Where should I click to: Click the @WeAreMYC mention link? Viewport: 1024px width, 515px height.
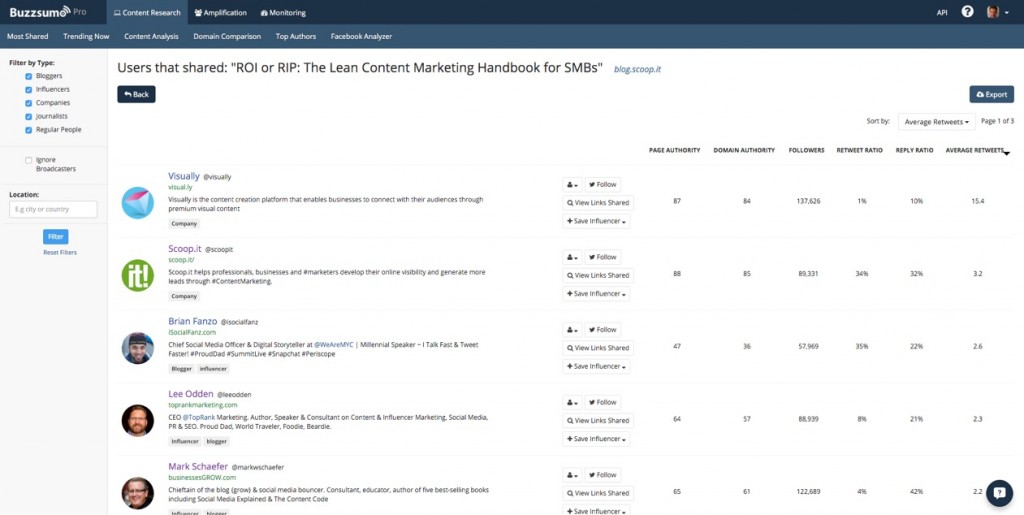335,345
